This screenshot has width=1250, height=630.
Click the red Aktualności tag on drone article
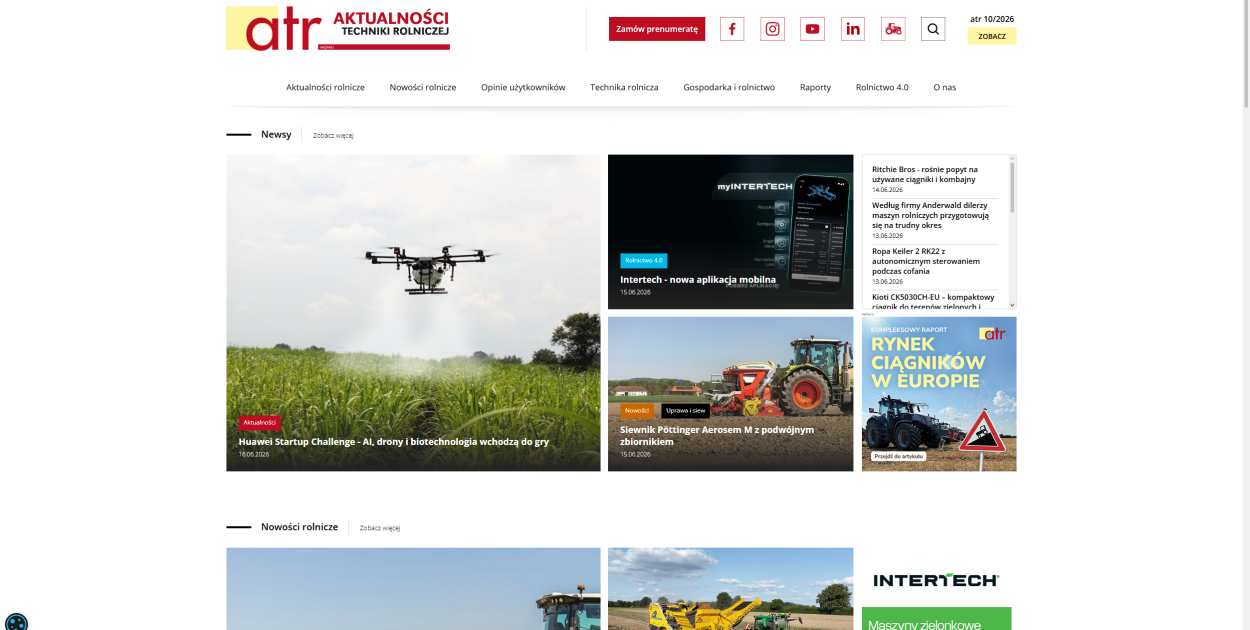(x=260, y=422)
